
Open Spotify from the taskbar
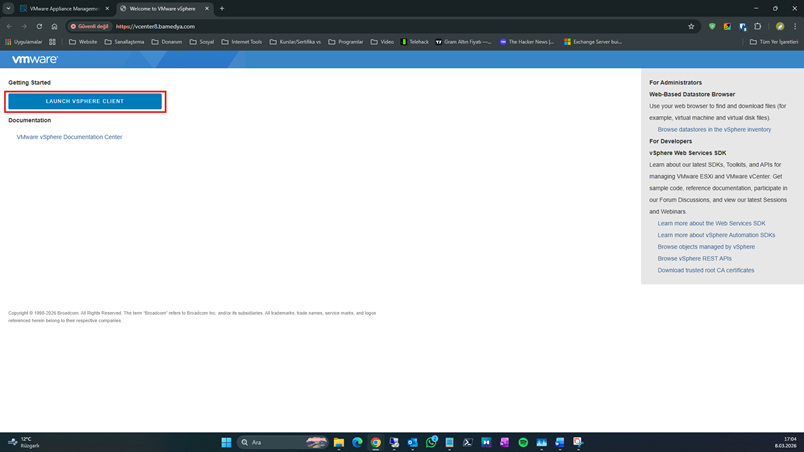point(523,442)
